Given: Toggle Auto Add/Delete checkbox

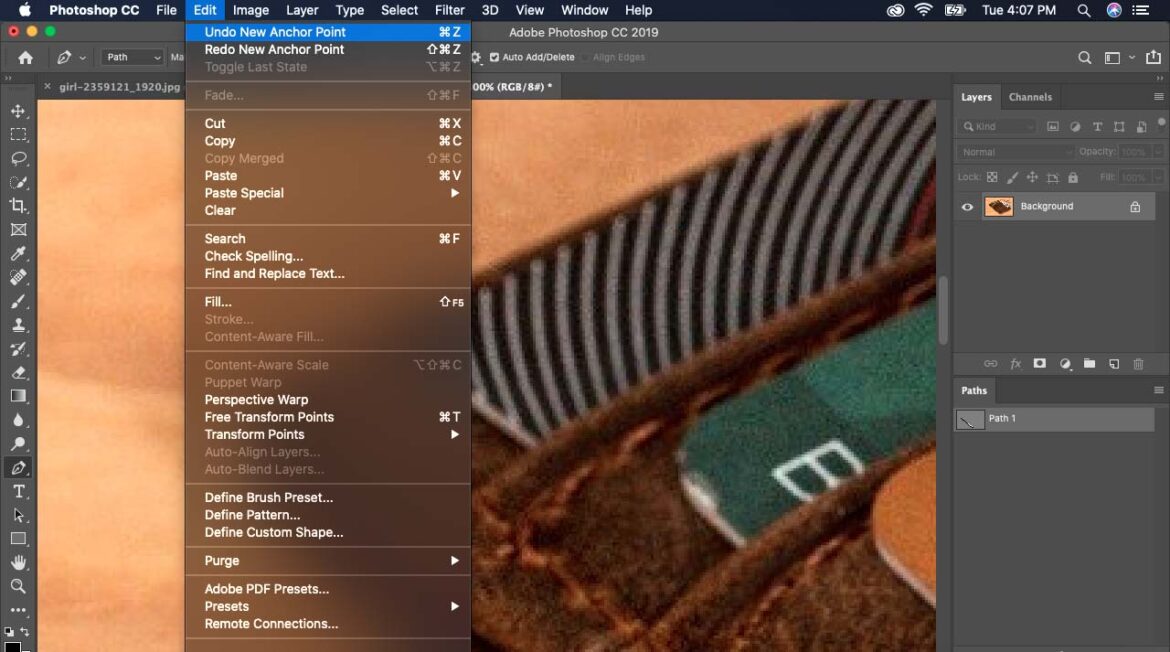Looking at the screenshot, I should 494,58.
